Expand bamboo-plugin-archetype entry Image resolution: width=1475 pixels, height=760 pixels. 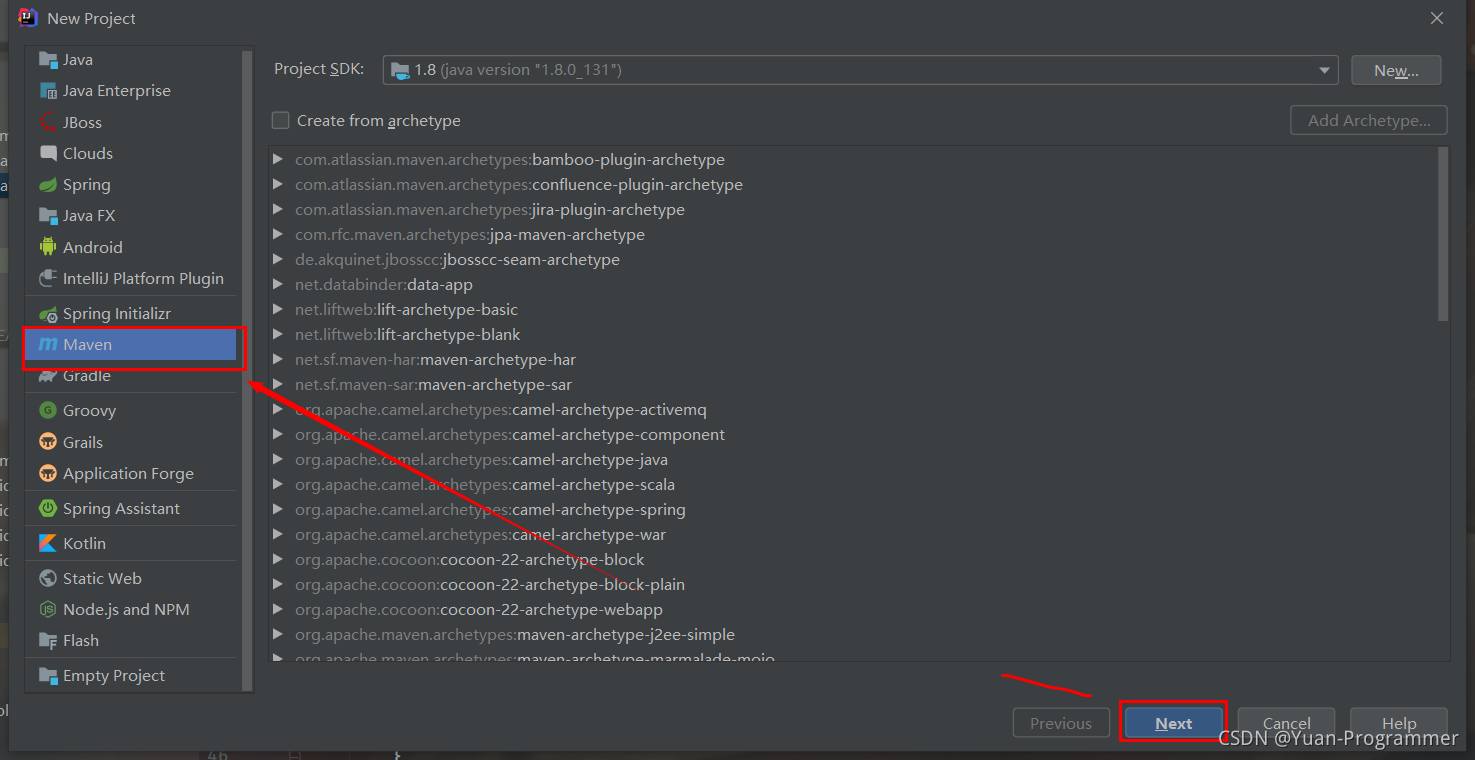pyautogui.click(x=277, y=159)
